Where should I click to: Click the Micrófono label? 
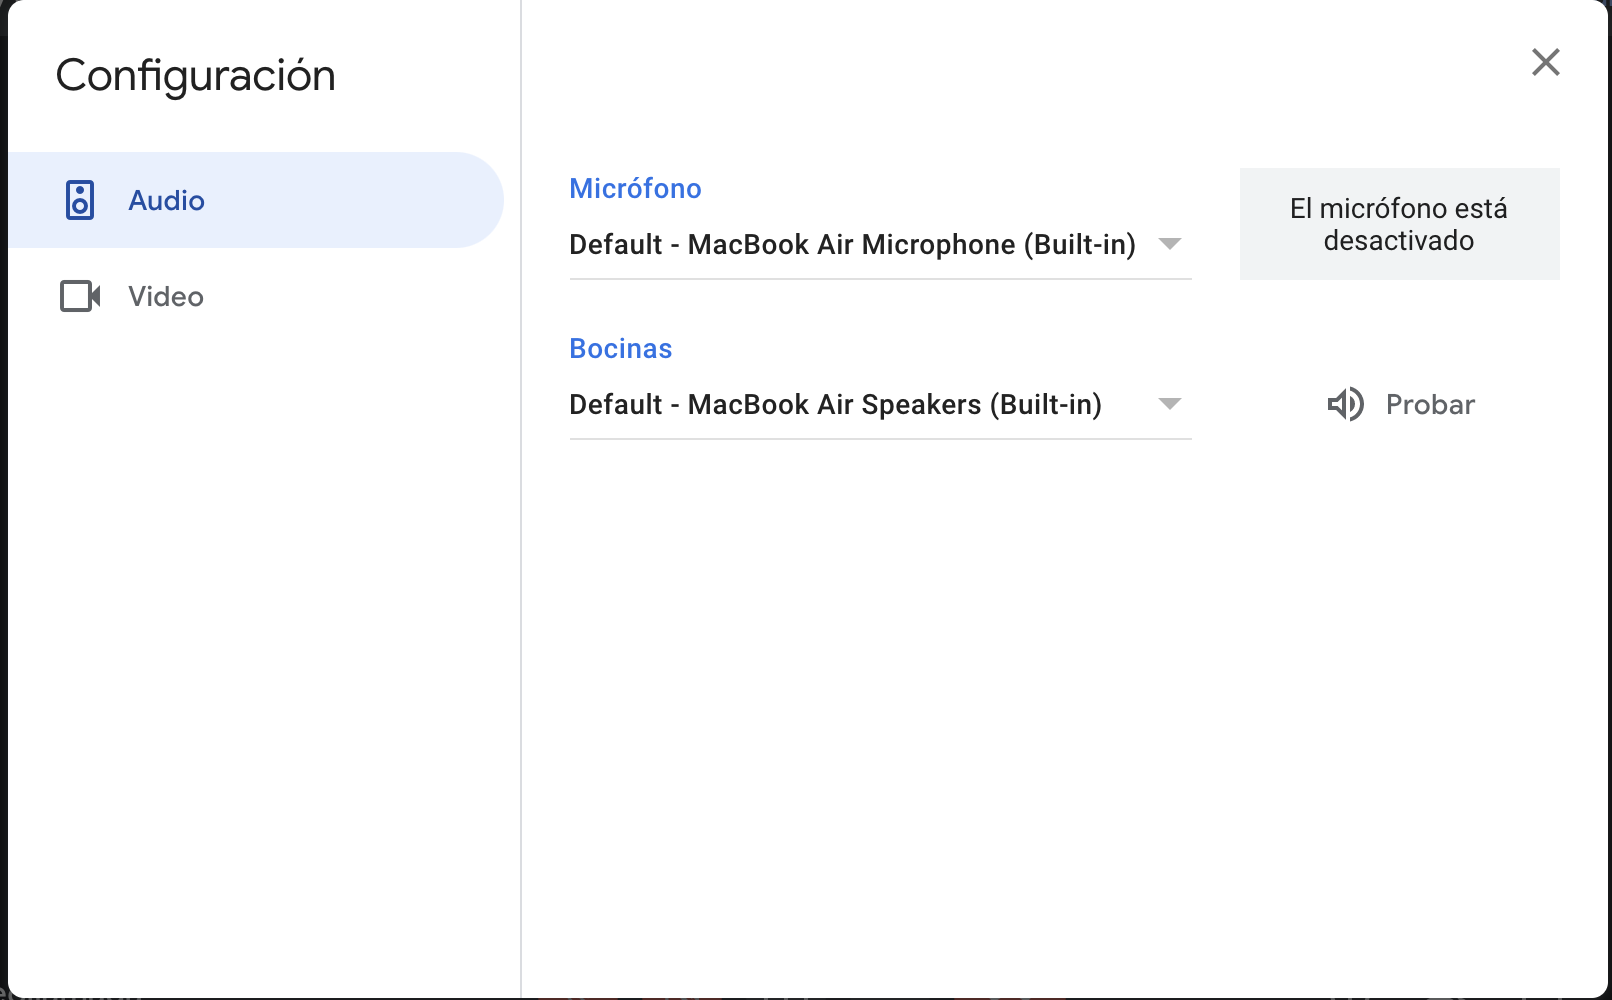pos(635,188)
